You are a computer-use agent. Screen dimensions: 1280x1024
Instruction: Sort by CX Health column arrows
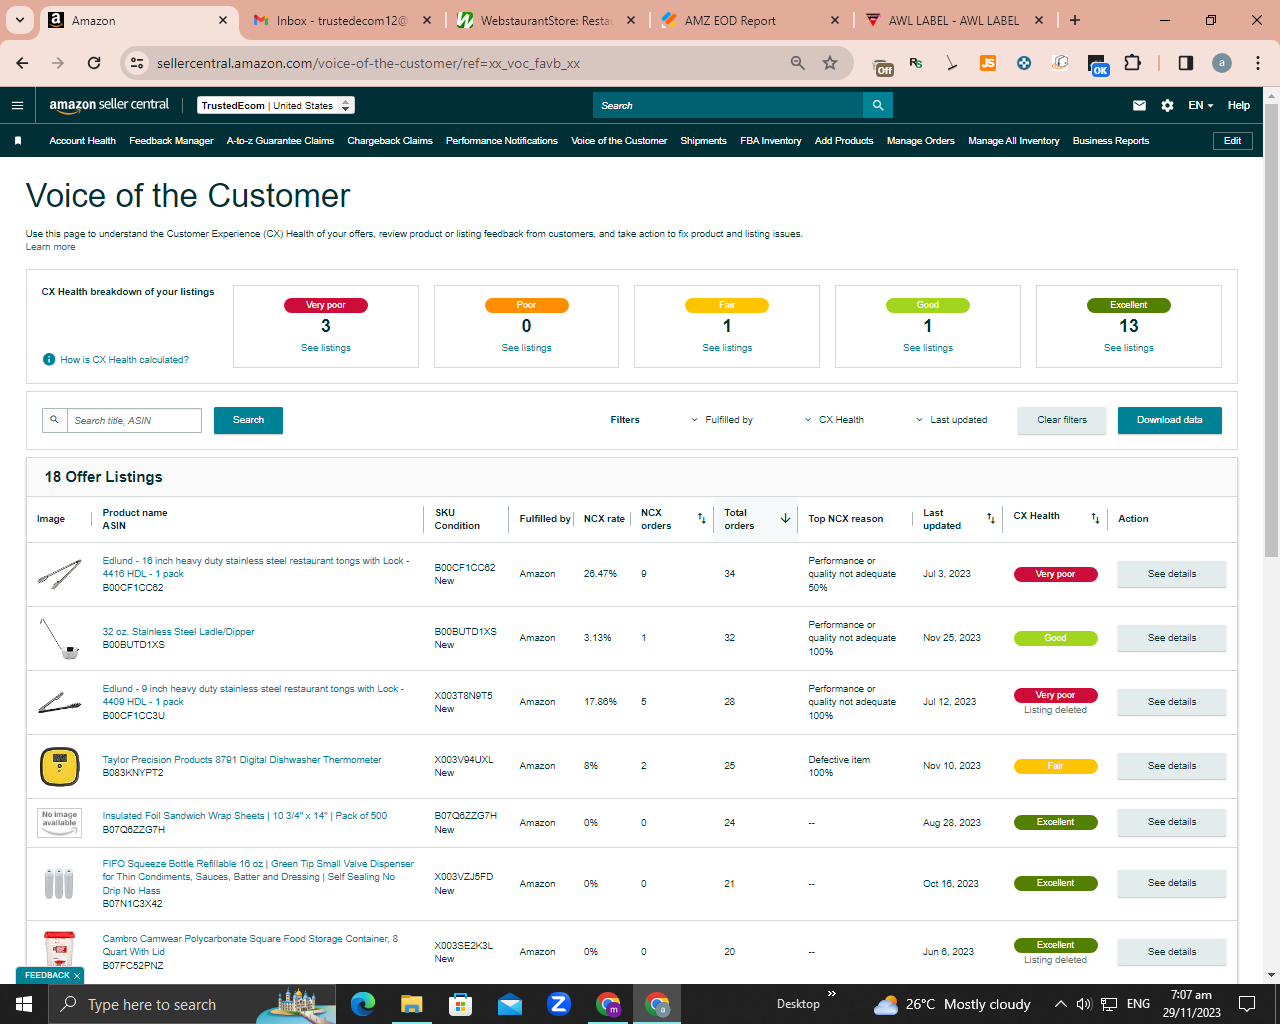point(1095,518)
